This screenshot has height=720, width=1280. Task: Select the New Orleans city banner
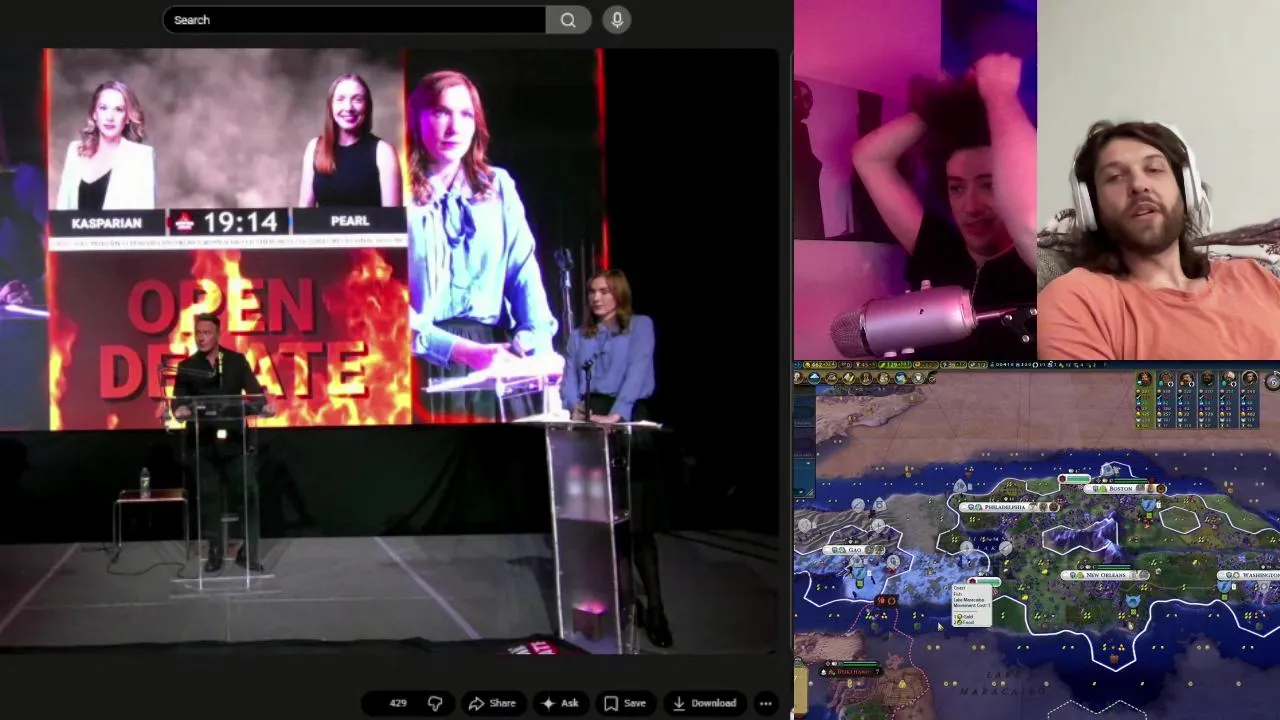point(1105,575)
